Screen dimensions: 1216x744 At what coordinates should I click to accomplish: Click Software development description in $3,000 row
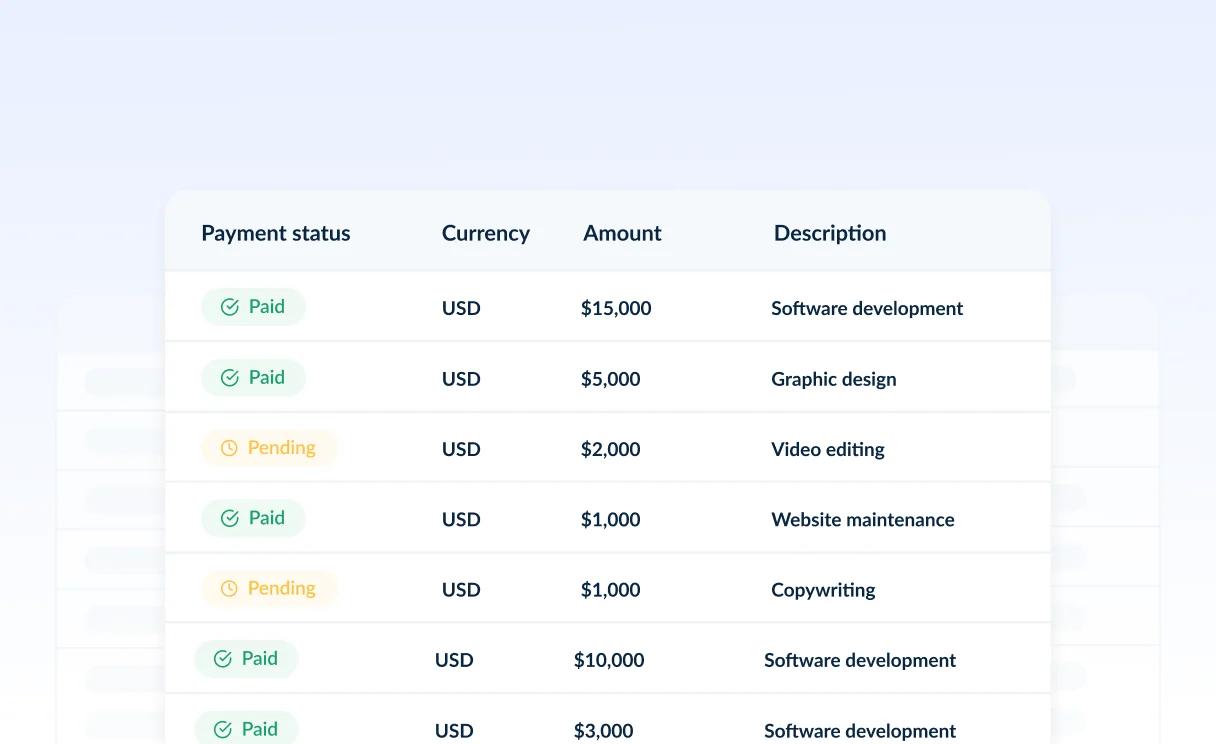860,731
